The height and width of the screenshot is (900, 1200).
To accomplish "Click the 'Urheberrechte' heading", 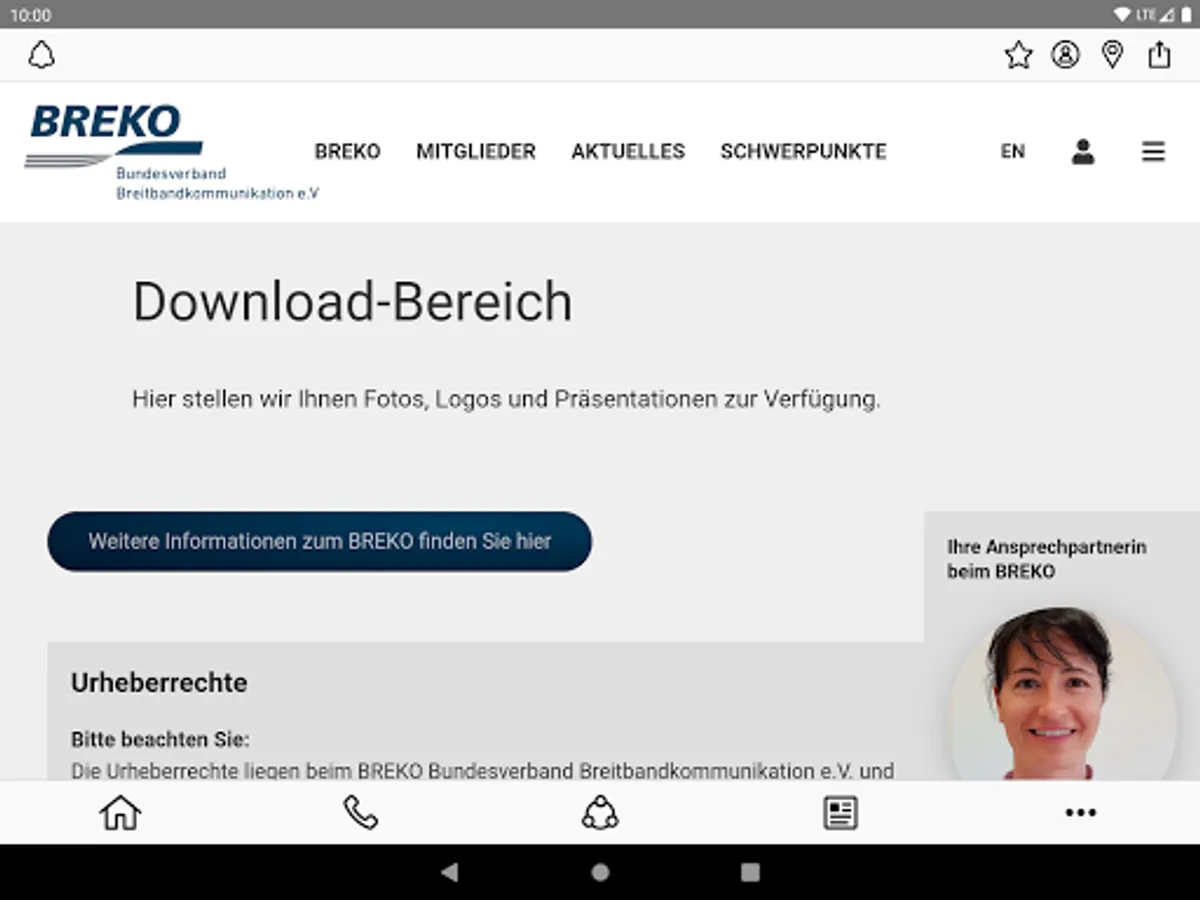I will click(x=159, y=683).
